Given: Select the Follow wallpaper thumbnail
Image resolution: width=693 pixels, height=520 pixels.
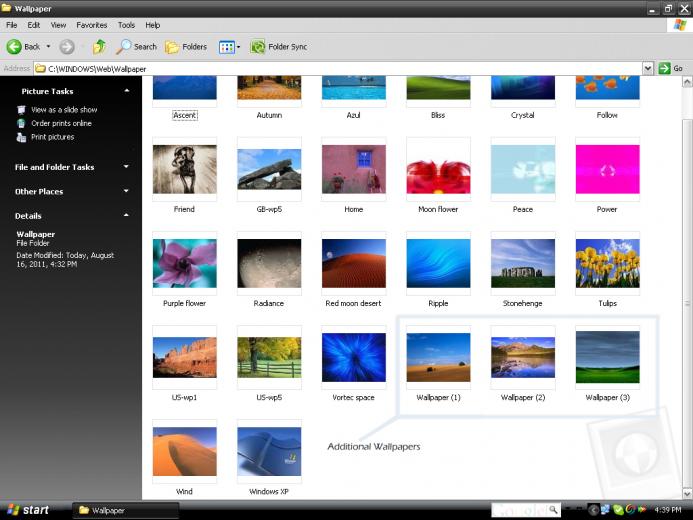Looking at the screenshot, I should pos(607,88).
